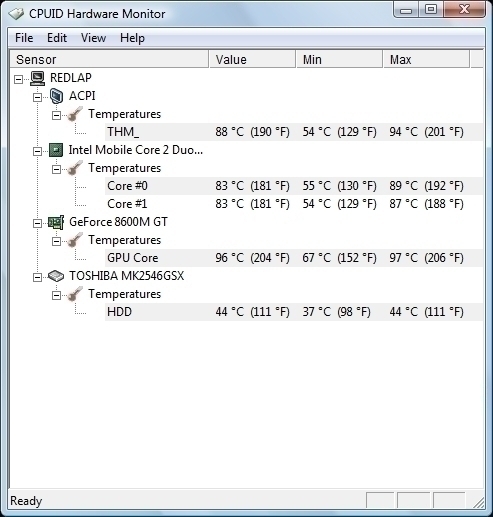Minimize the Hardware Monitor window
This screenshot has height=517, width=493.
pos(406,10)
